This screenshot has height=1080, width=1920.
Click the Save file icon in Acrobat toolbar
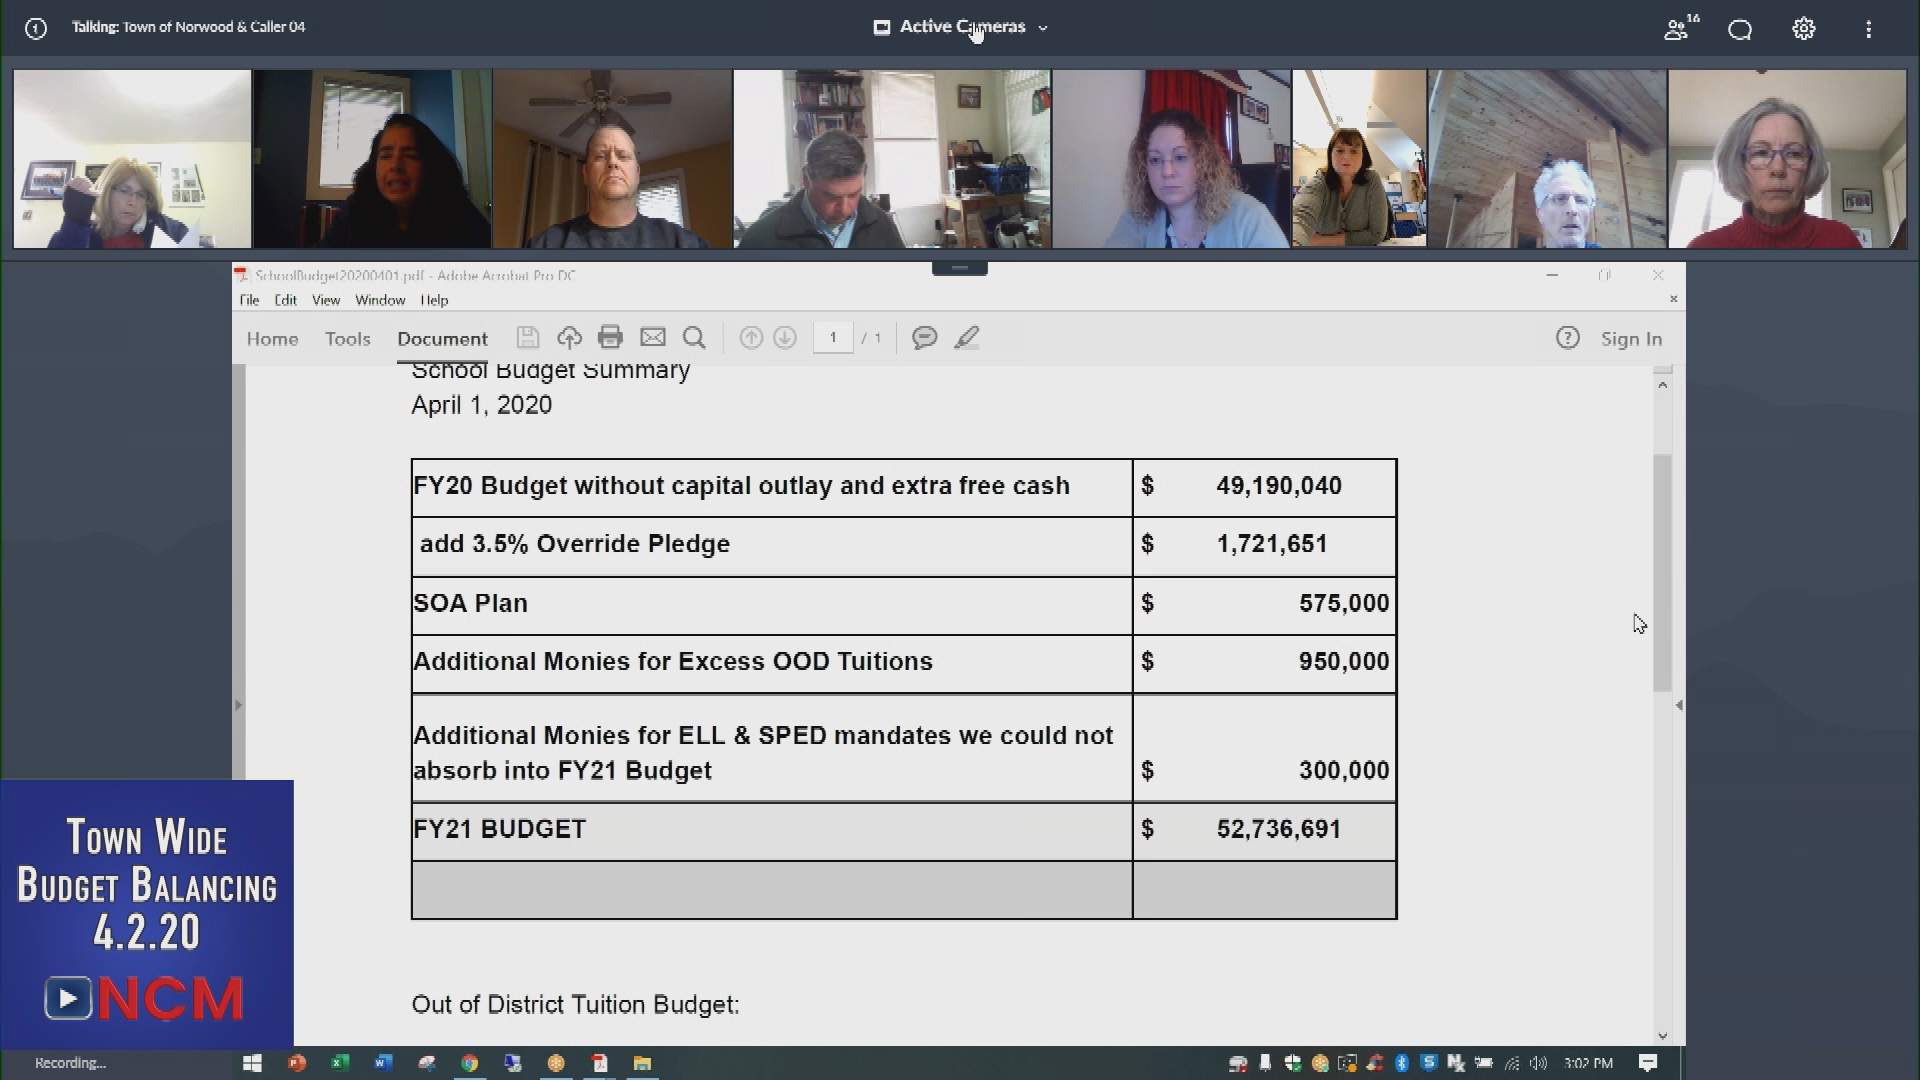click(x=527, y=338)
